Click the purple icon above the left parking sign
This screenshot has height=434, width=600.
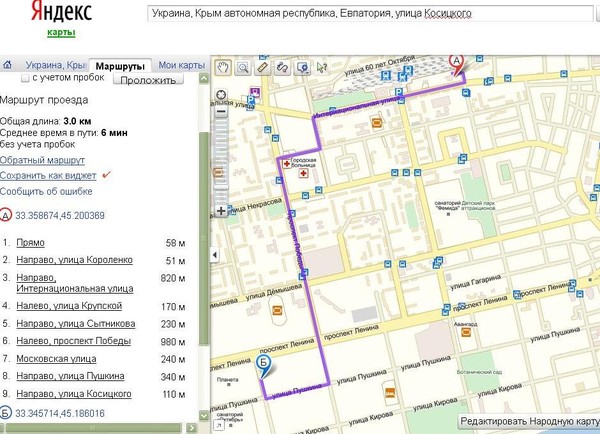pos(255,92)
